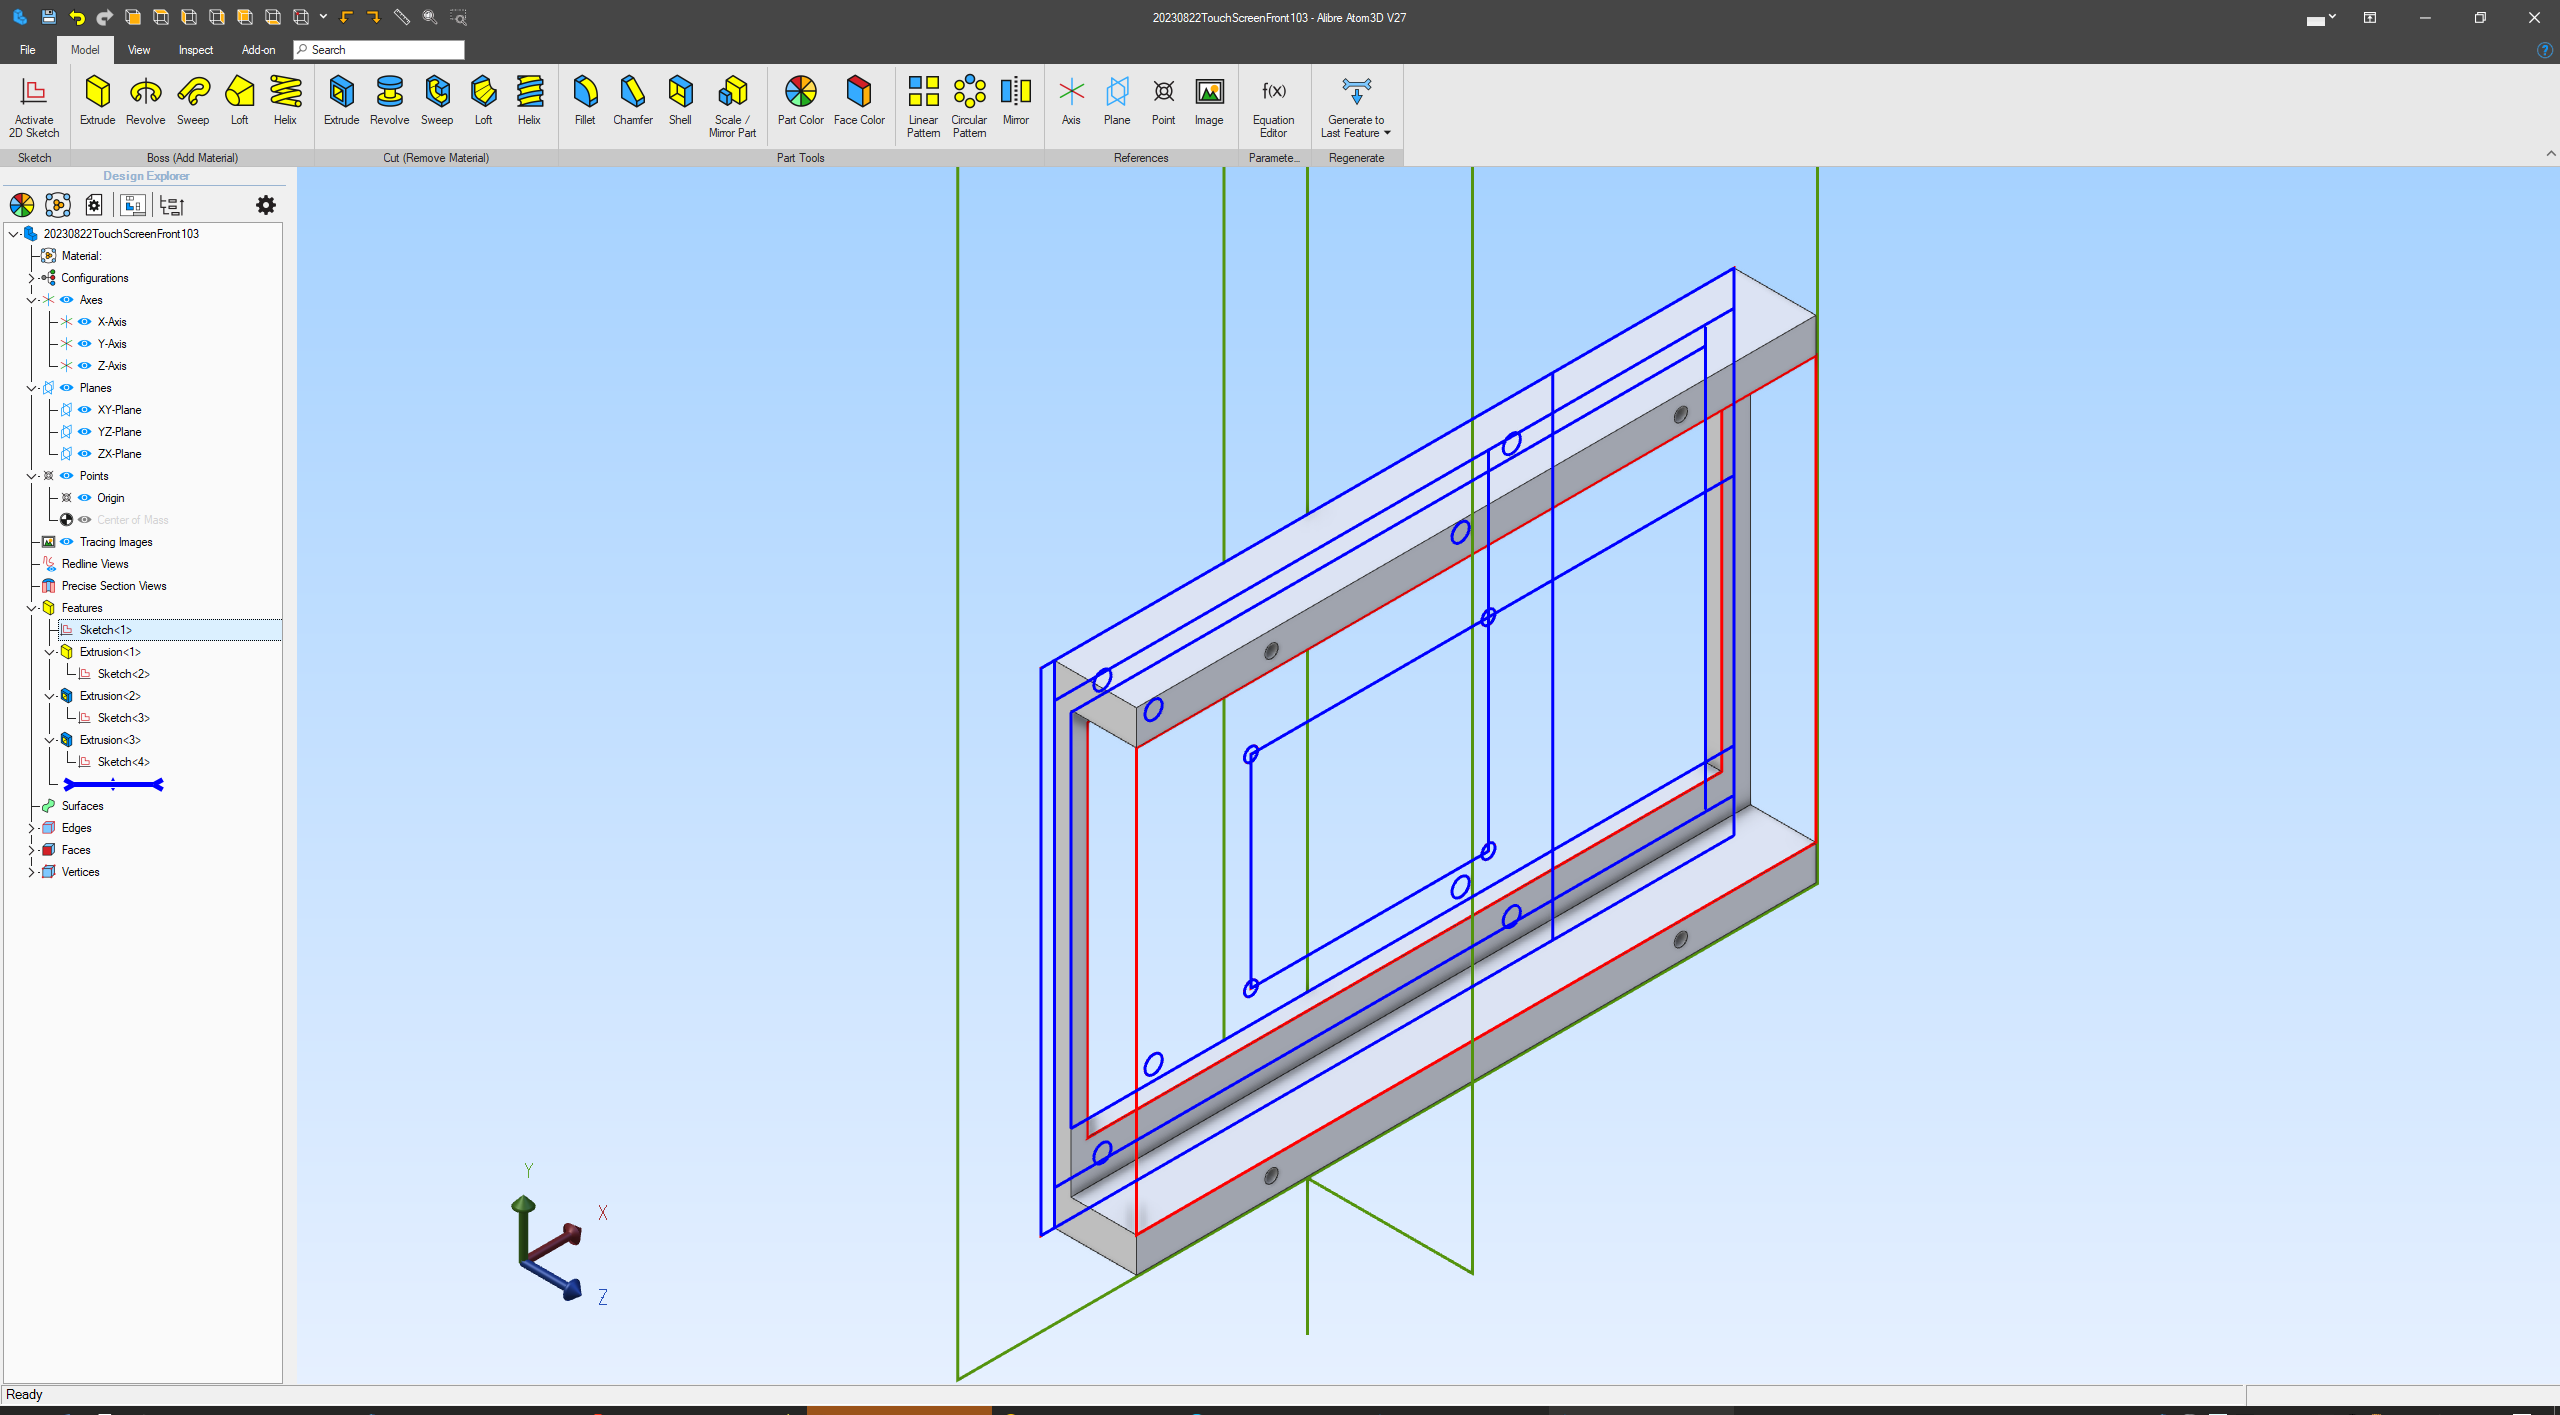The height and width of the screenshot is (1415, 2560).
Task: Select Sketch<4> in the feature tree
Action: 123,762
